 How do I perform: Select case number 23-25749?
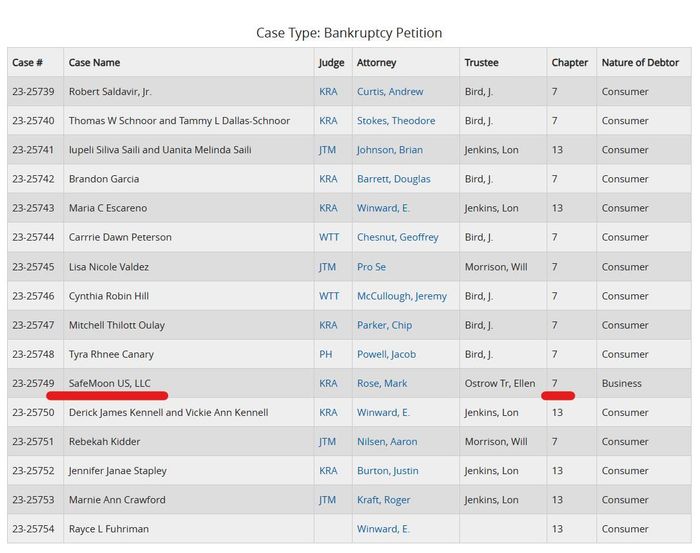33,383
